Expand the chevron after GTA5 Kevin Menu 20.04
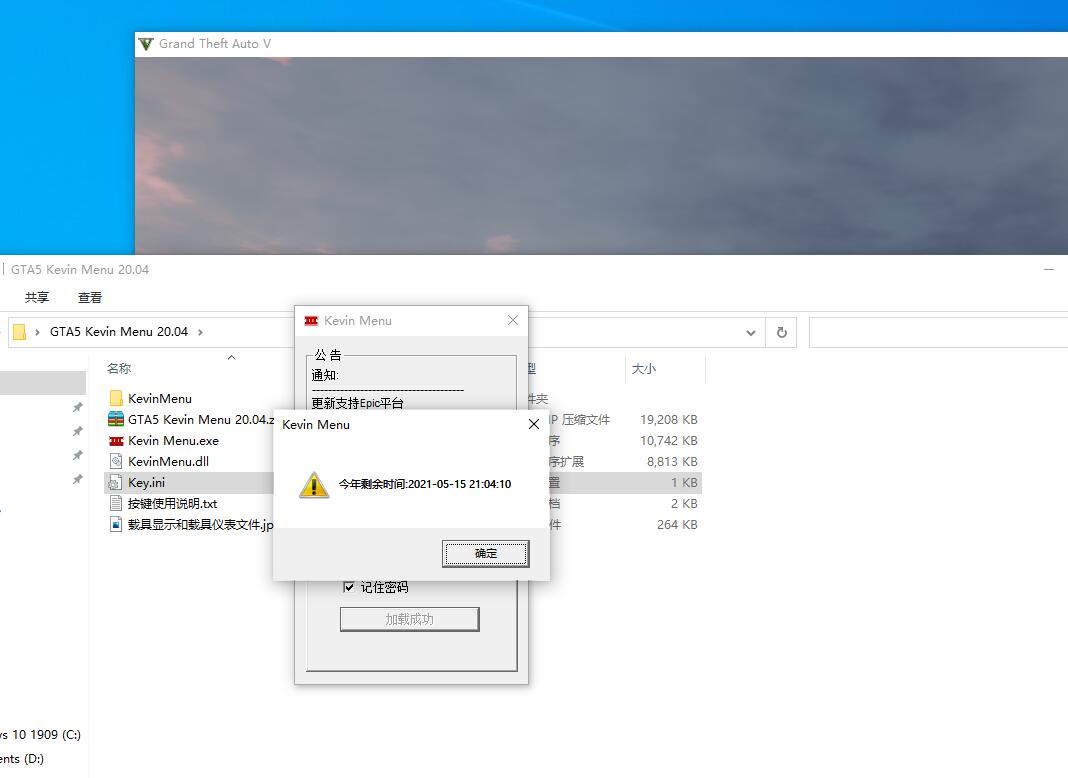The height and width of the screenshot is (778, 1068). click(200, 332)
